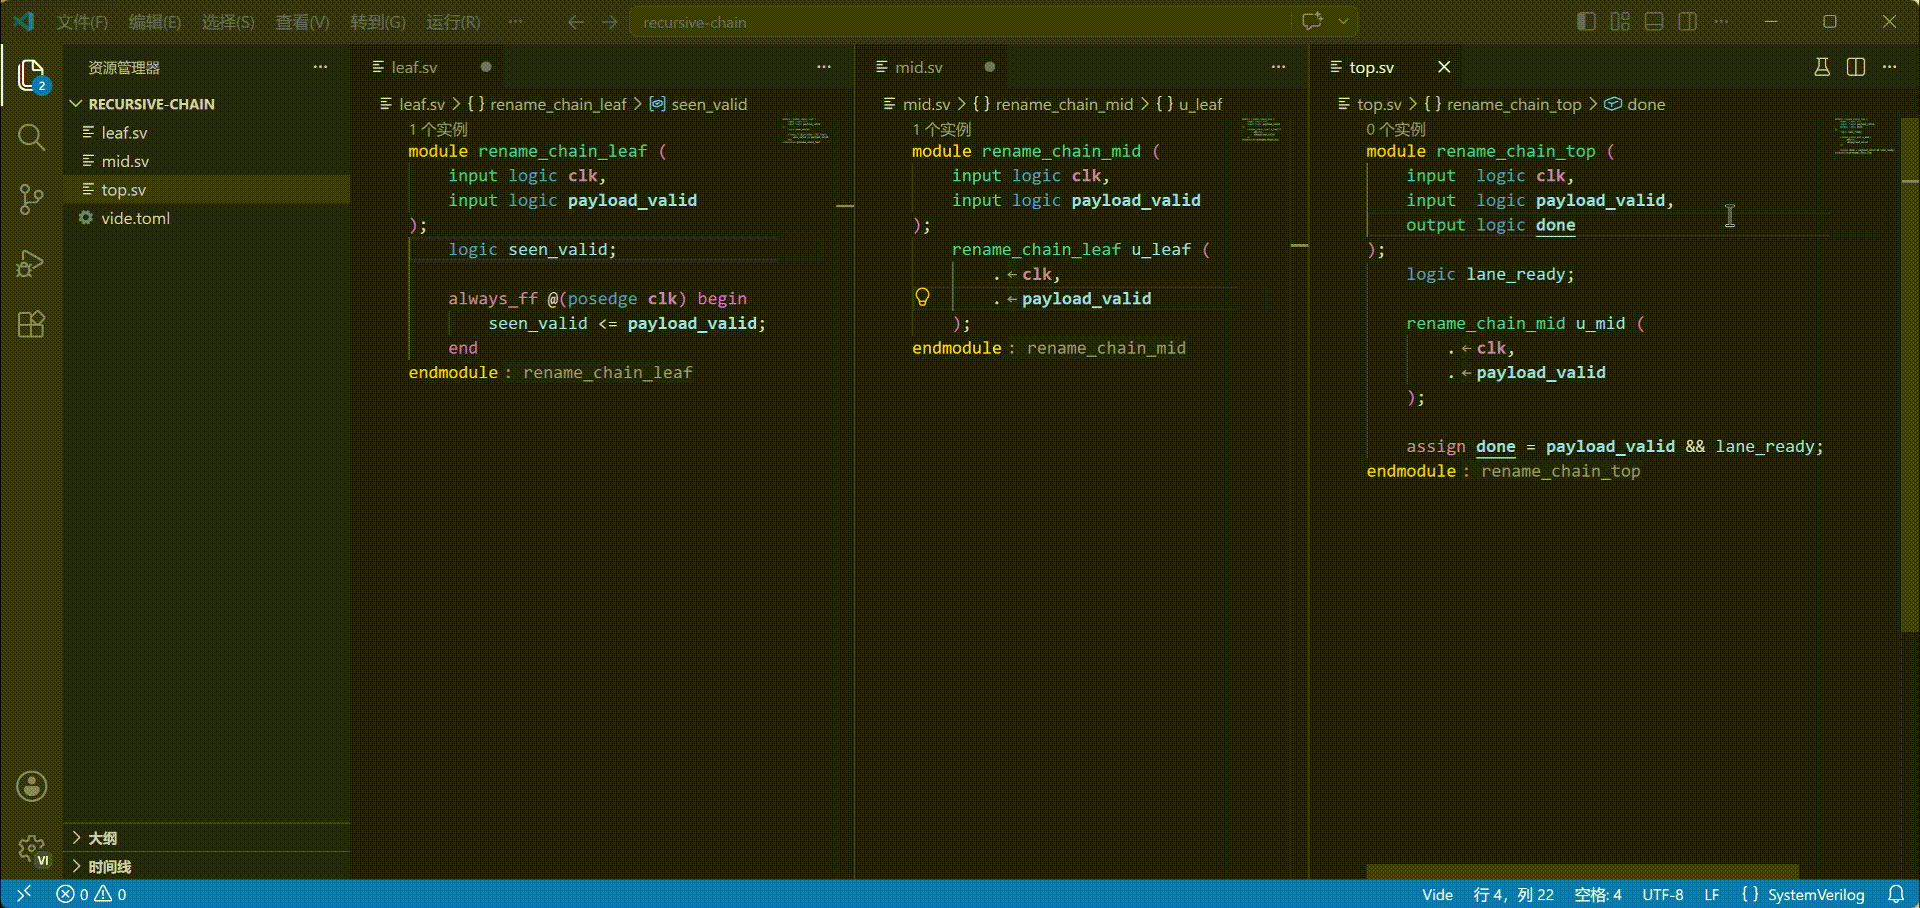The image size is (1920, 908).
Task: Open customize layout icon in title bar
Action: [1620, 21]
